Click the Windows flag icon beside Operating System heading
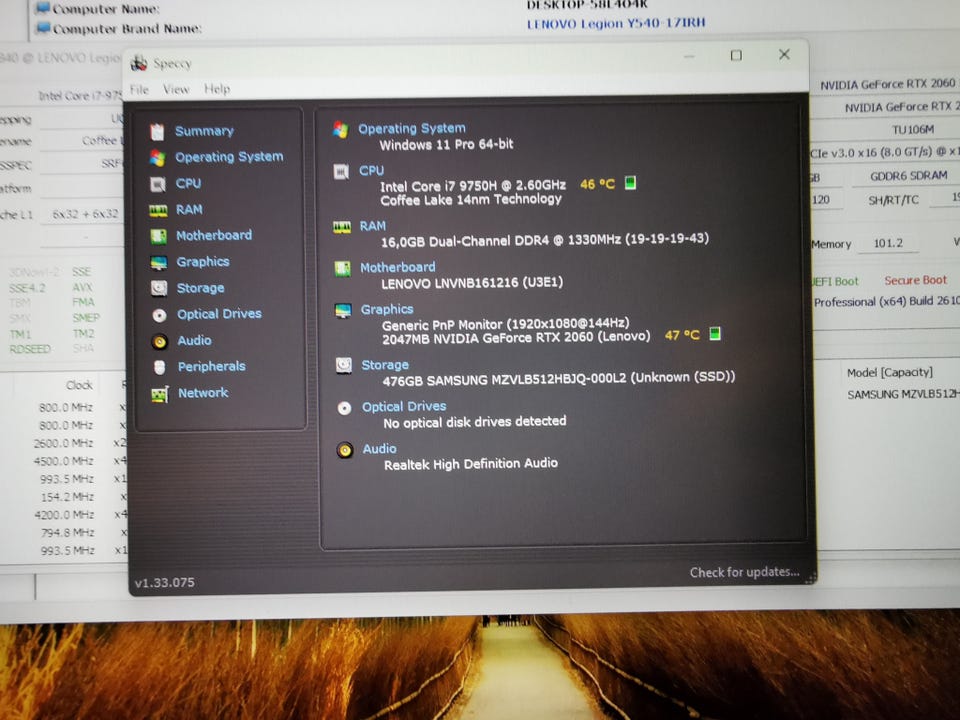Screen dimensions: 960x720 (341, 129)
